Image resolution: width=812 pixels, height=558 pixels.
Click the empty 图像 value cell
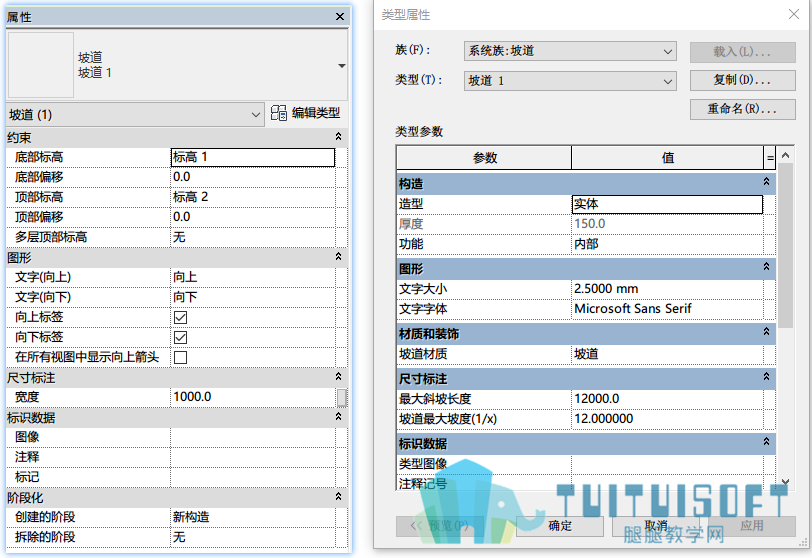[x=253, y=437]
